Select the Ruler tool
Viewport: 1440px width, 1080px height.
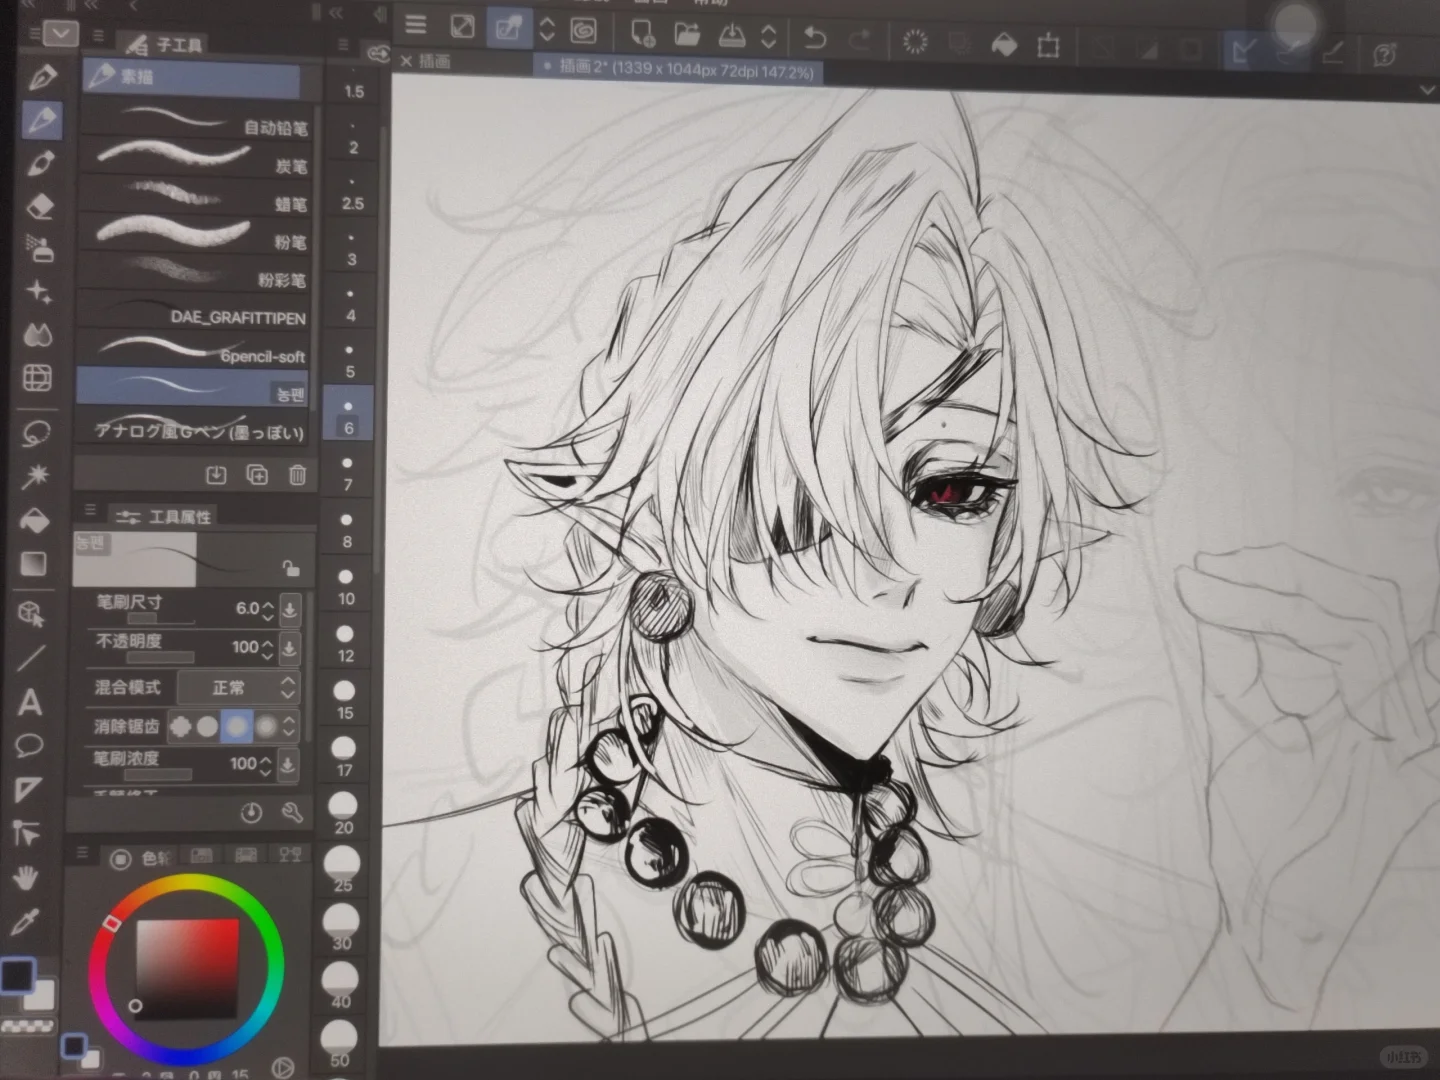(28, 790)
